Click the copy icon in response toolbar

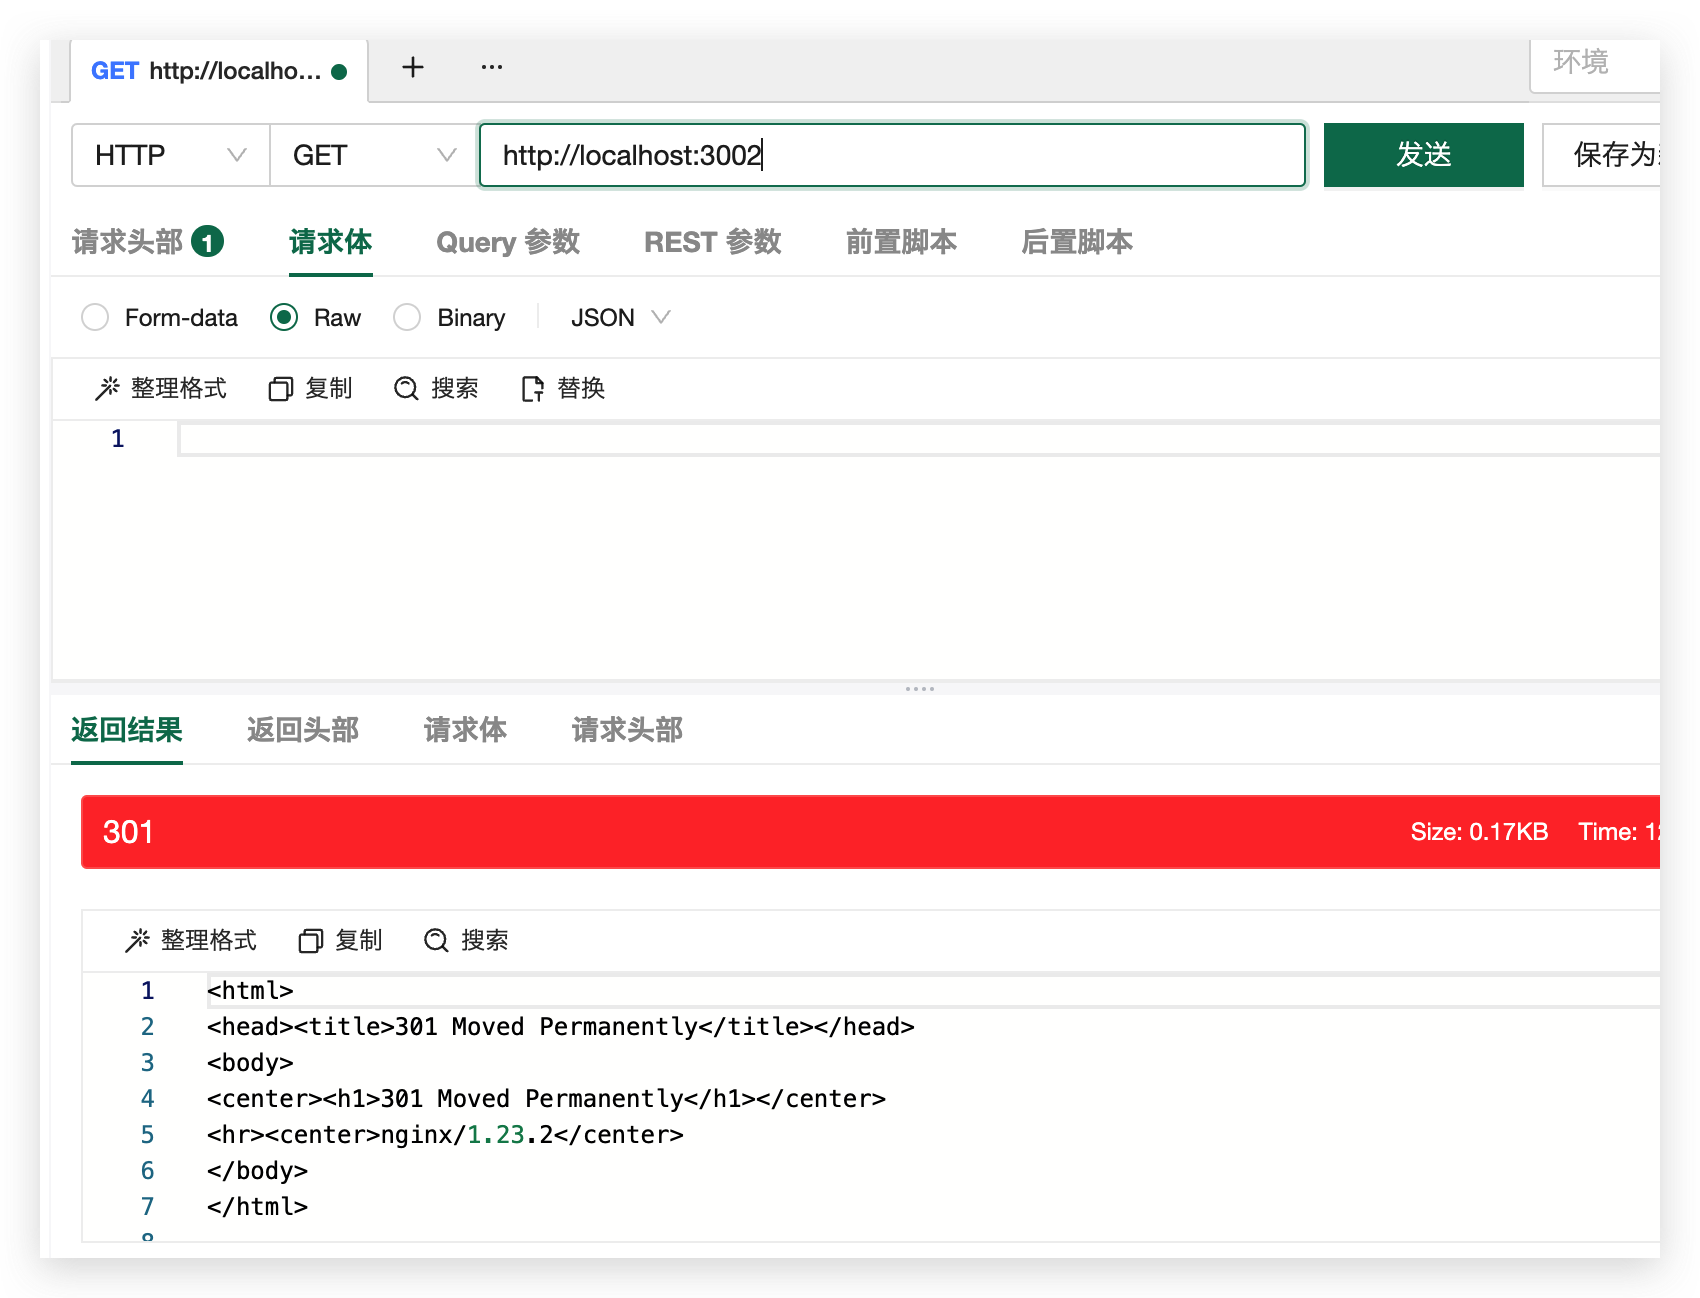click(311, 940)
